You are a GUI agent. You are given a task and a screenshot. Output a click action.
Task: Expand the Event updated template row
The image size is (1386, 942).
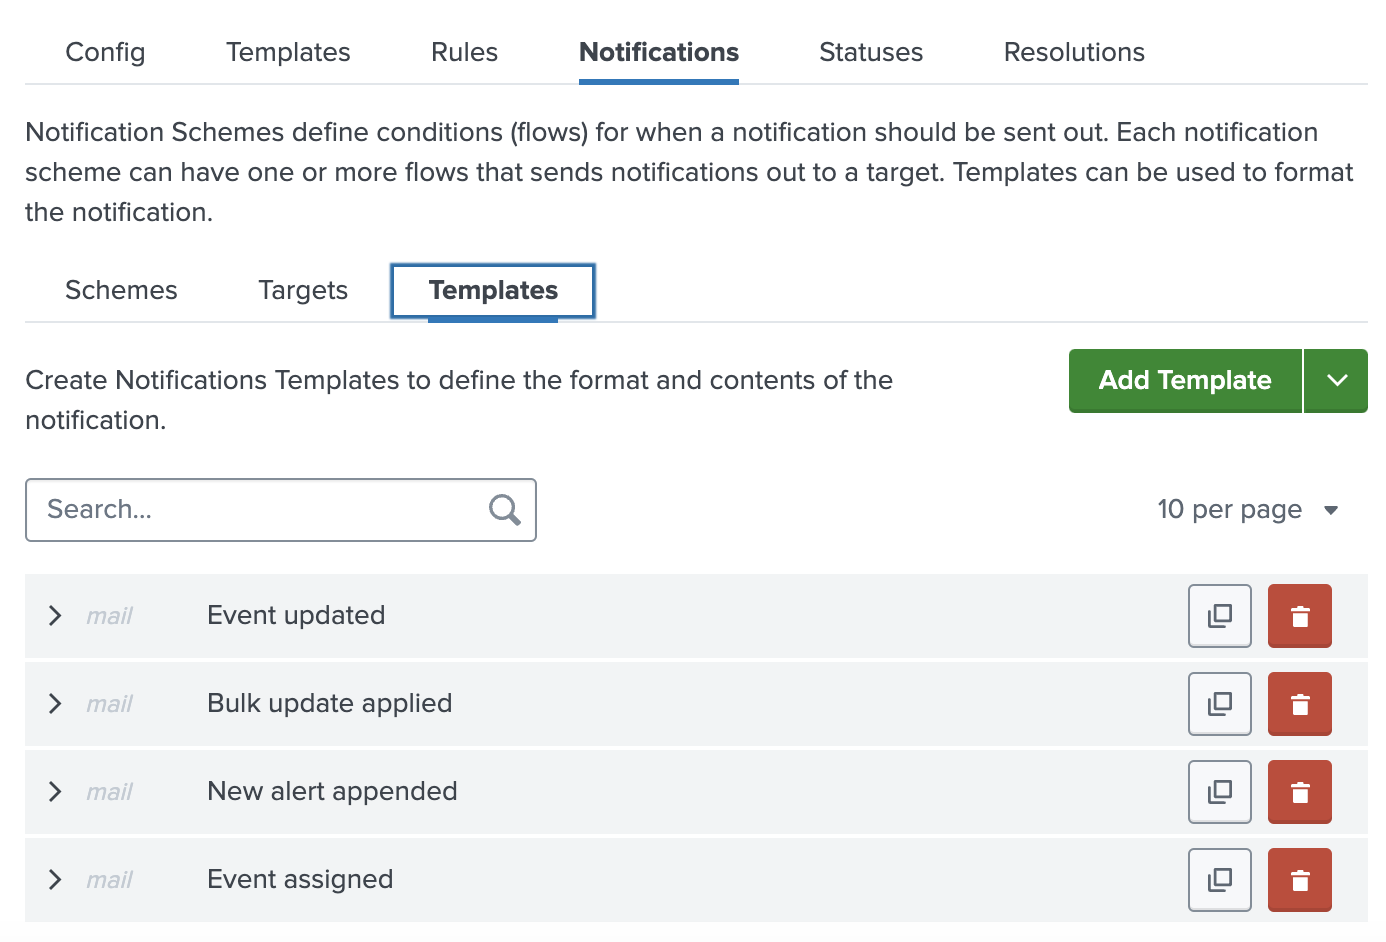pyautogui.click(x=55, y=616)
